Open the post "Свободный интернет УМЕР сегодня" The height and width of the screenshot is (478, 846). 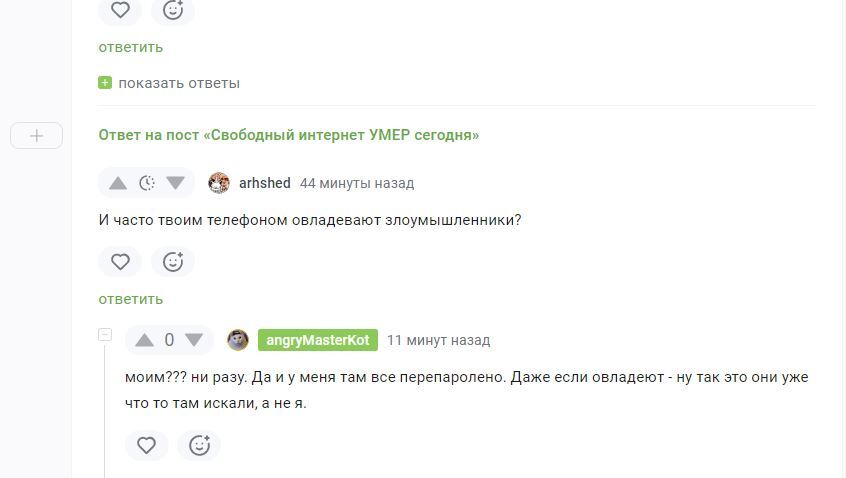pyautogui.click(x=288, y=135)
